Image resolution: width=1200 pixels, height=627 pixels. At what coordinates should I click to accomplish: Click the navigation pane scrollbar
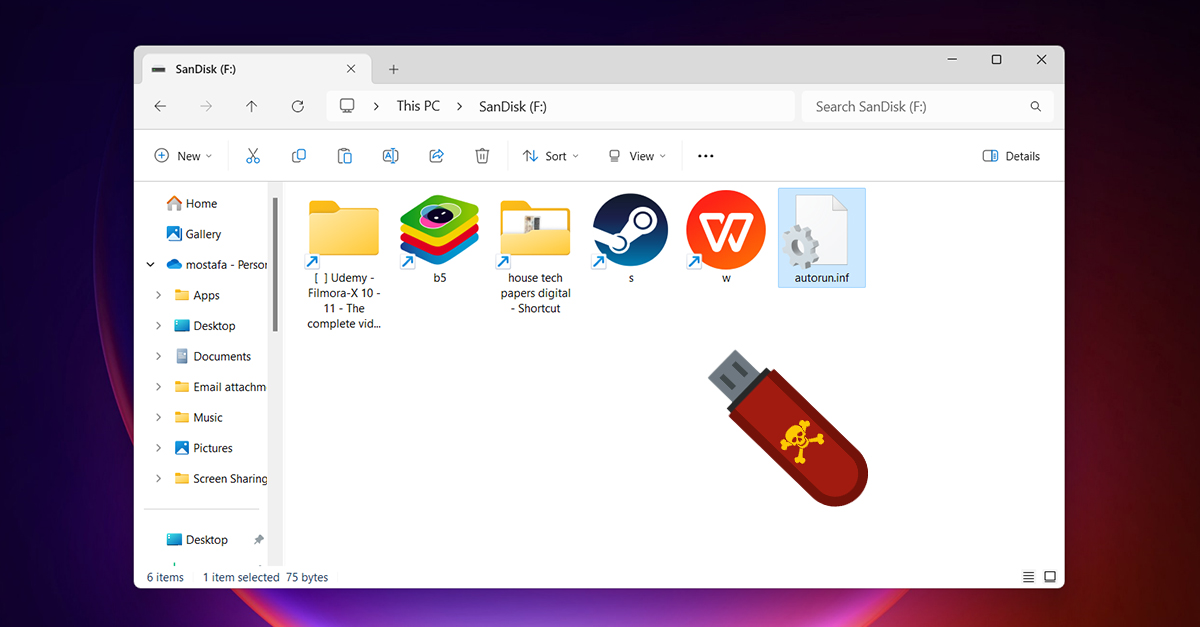tap(275, 265)
